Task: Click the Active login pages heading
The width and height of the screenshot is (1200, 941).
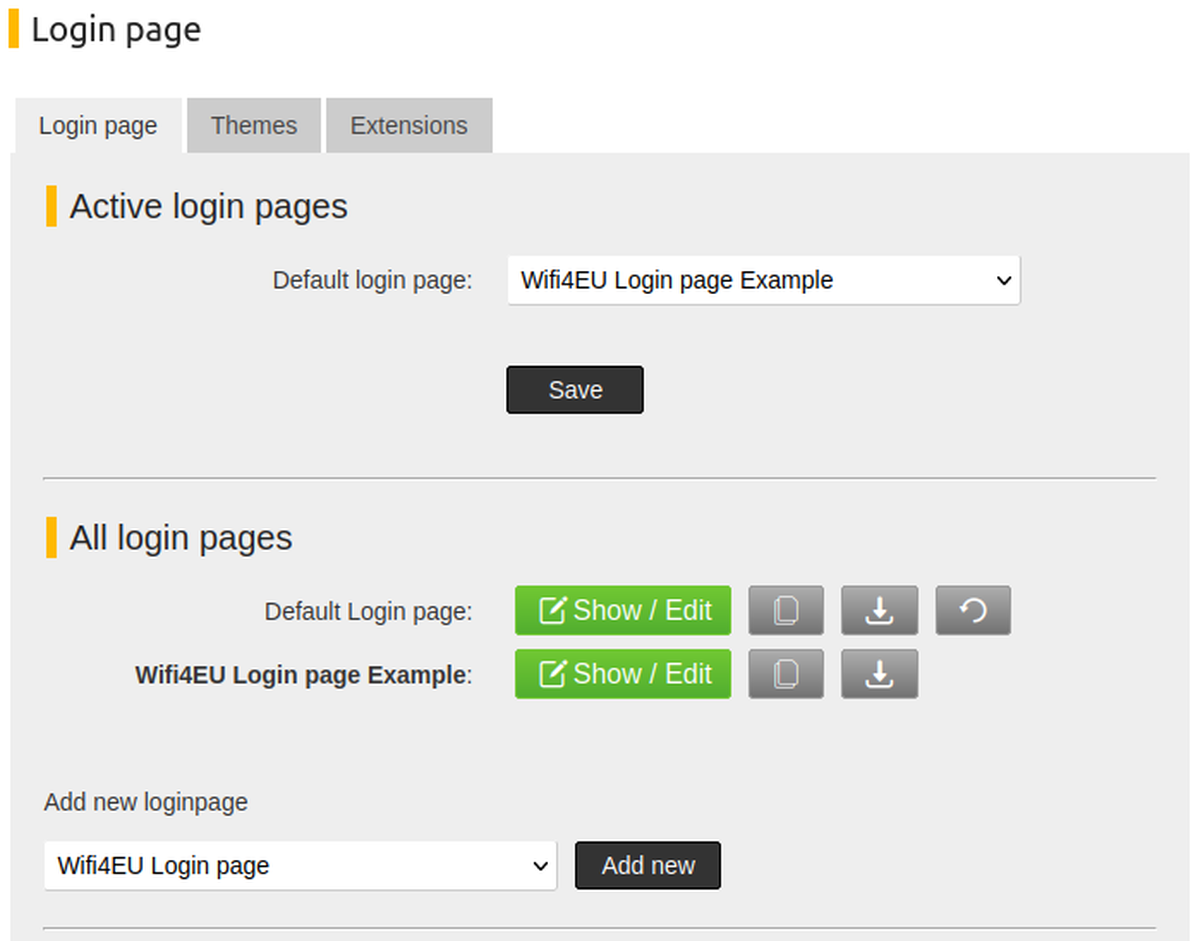Action: (x=208, y=206)
